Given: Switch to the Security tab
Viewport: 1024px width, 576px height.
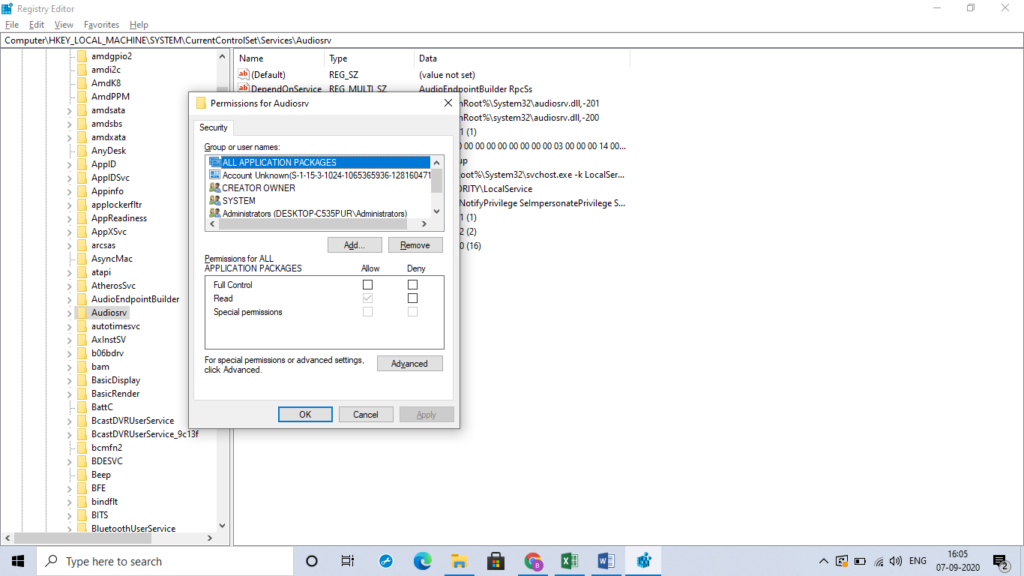Looking at the screenshot, I should pos(213,127).
